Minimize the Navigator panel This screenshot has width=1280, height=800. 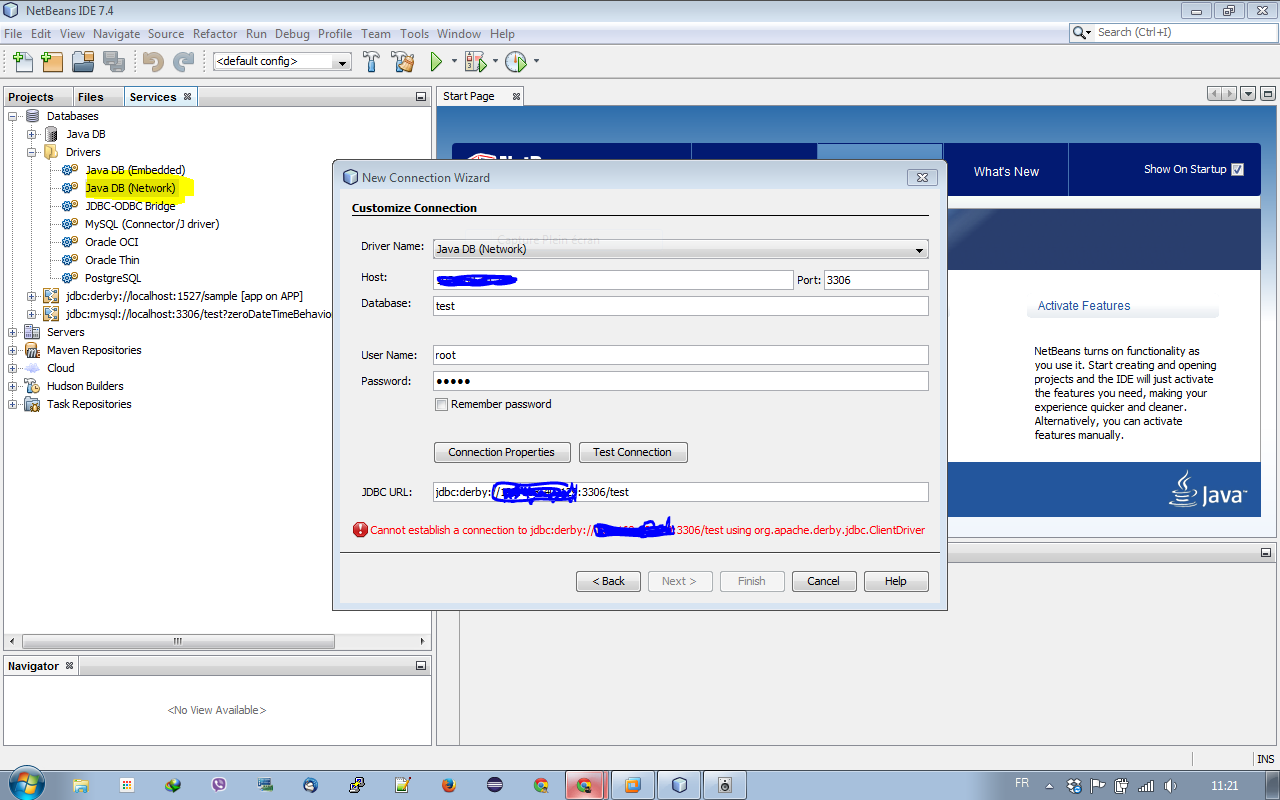point(421,666)
